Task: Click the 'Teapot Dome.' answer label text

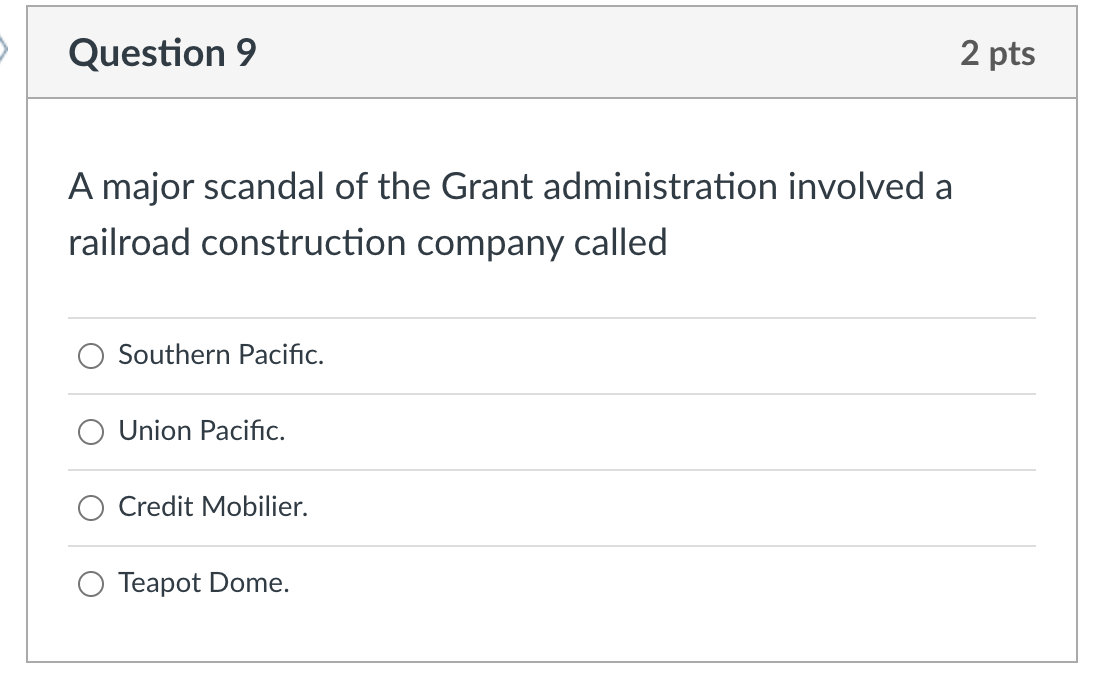Action: [x=204, y=583]
